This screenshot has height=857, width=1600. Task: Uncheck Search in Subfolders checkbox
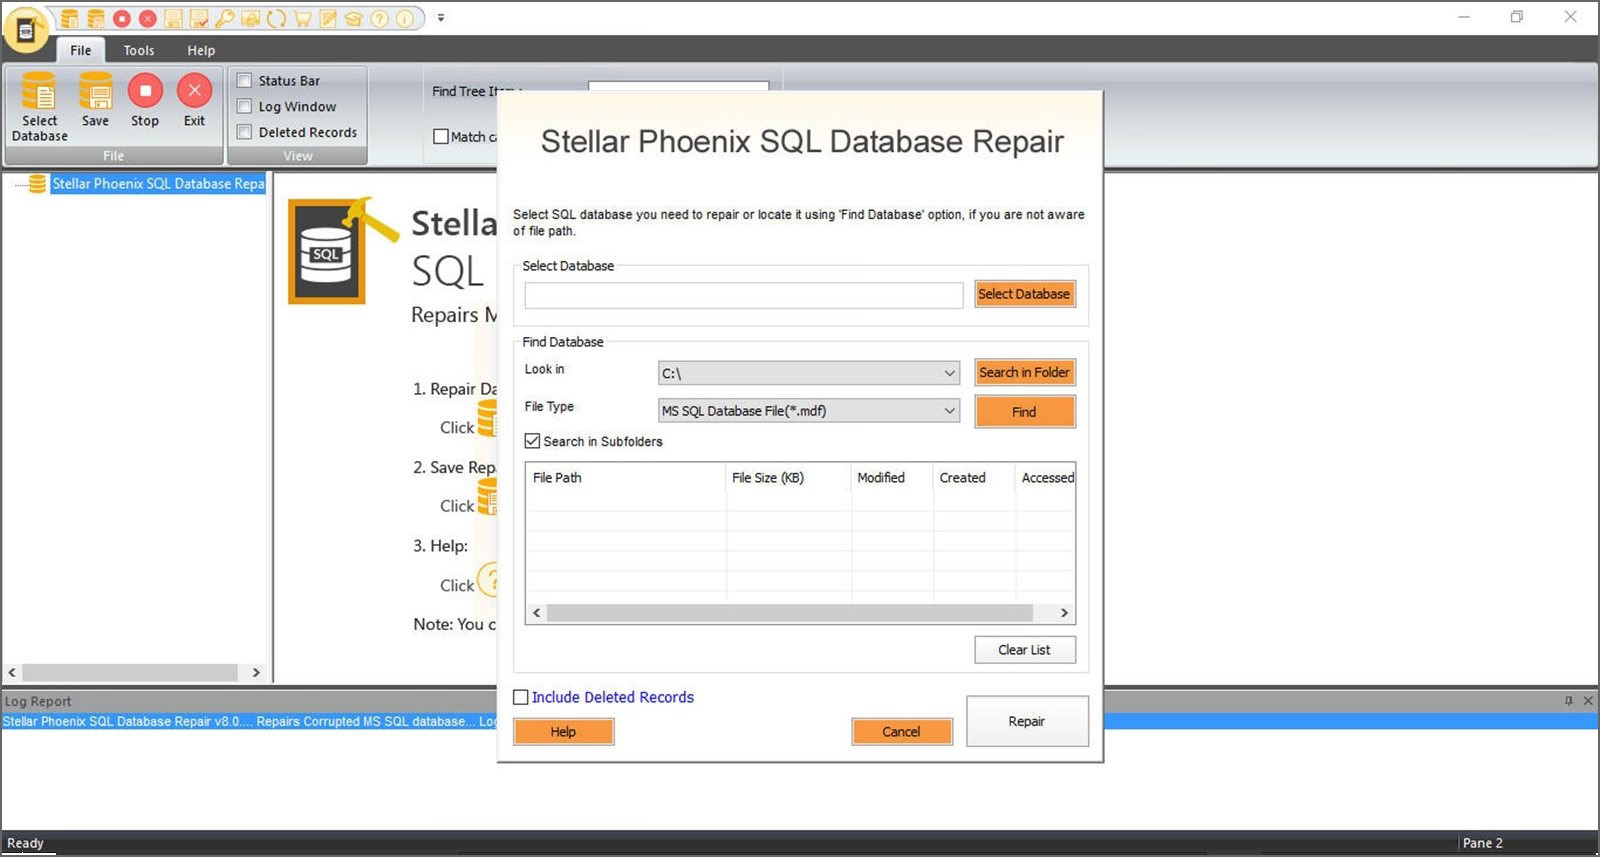(532, 441)
